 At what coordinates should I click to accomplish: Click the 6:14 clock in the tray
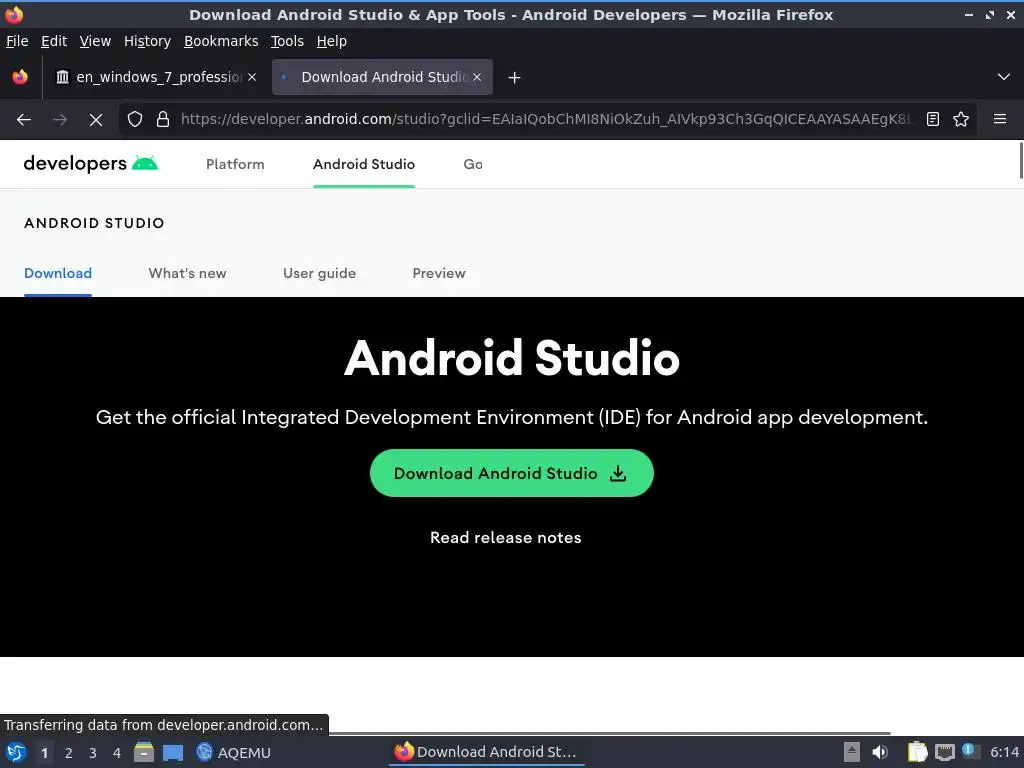pos(1004,752)
